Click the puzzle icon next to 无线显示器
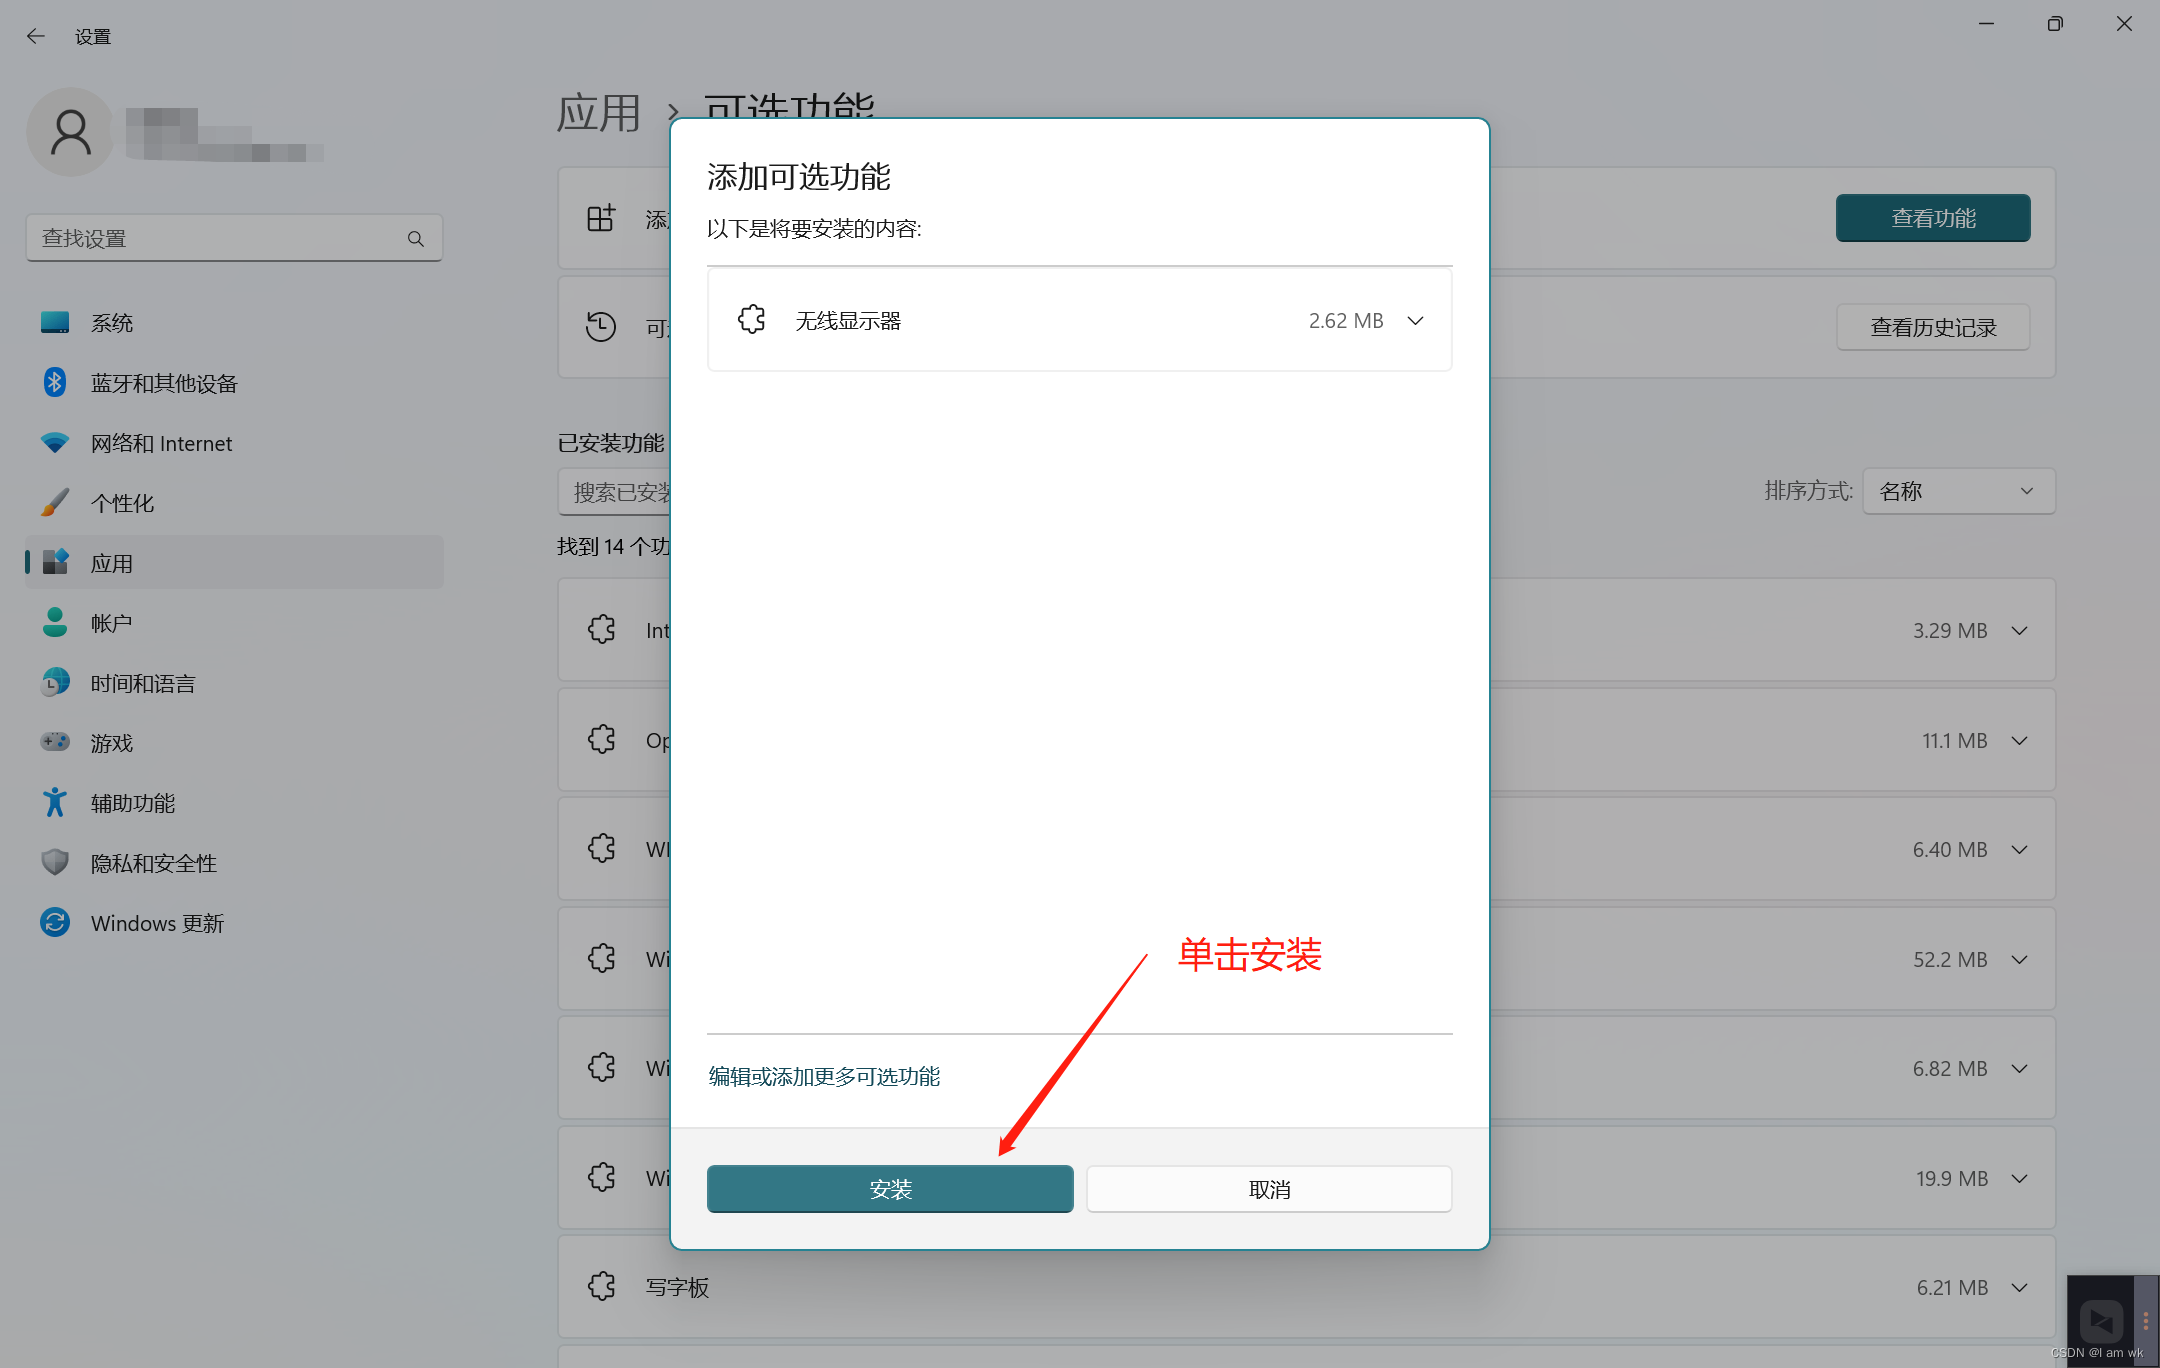Screen dimensions: 2160x1368 (752, 320)
